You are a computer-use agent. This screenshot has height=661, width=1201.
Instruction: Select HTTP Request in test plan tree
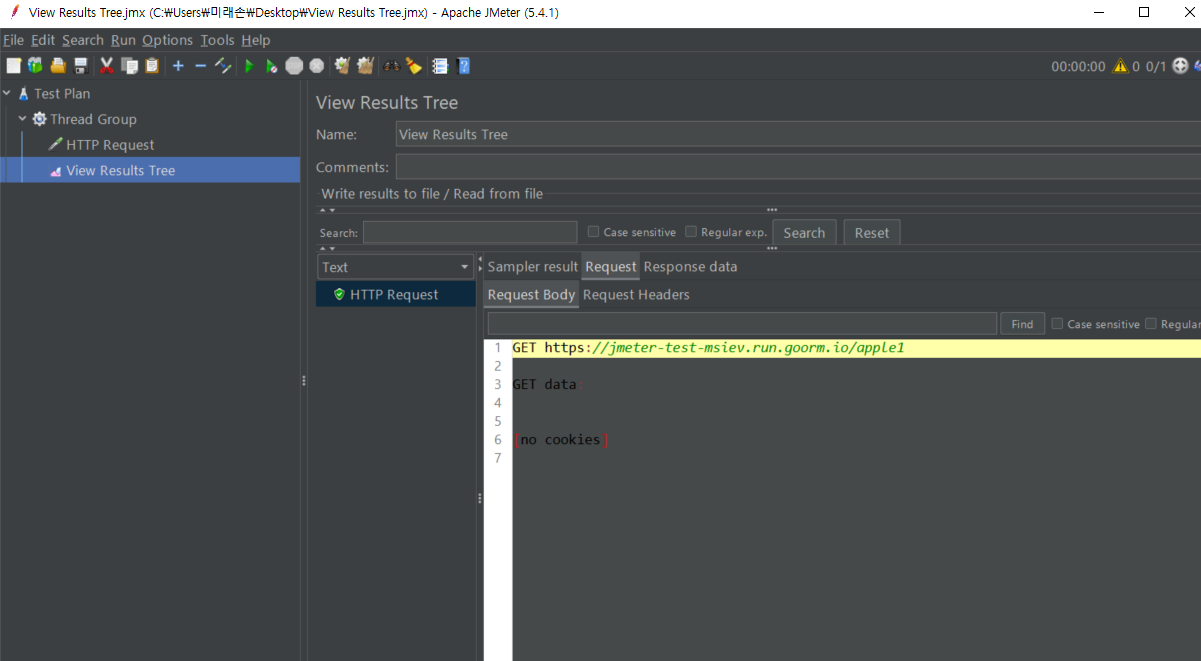pos(110,145)
